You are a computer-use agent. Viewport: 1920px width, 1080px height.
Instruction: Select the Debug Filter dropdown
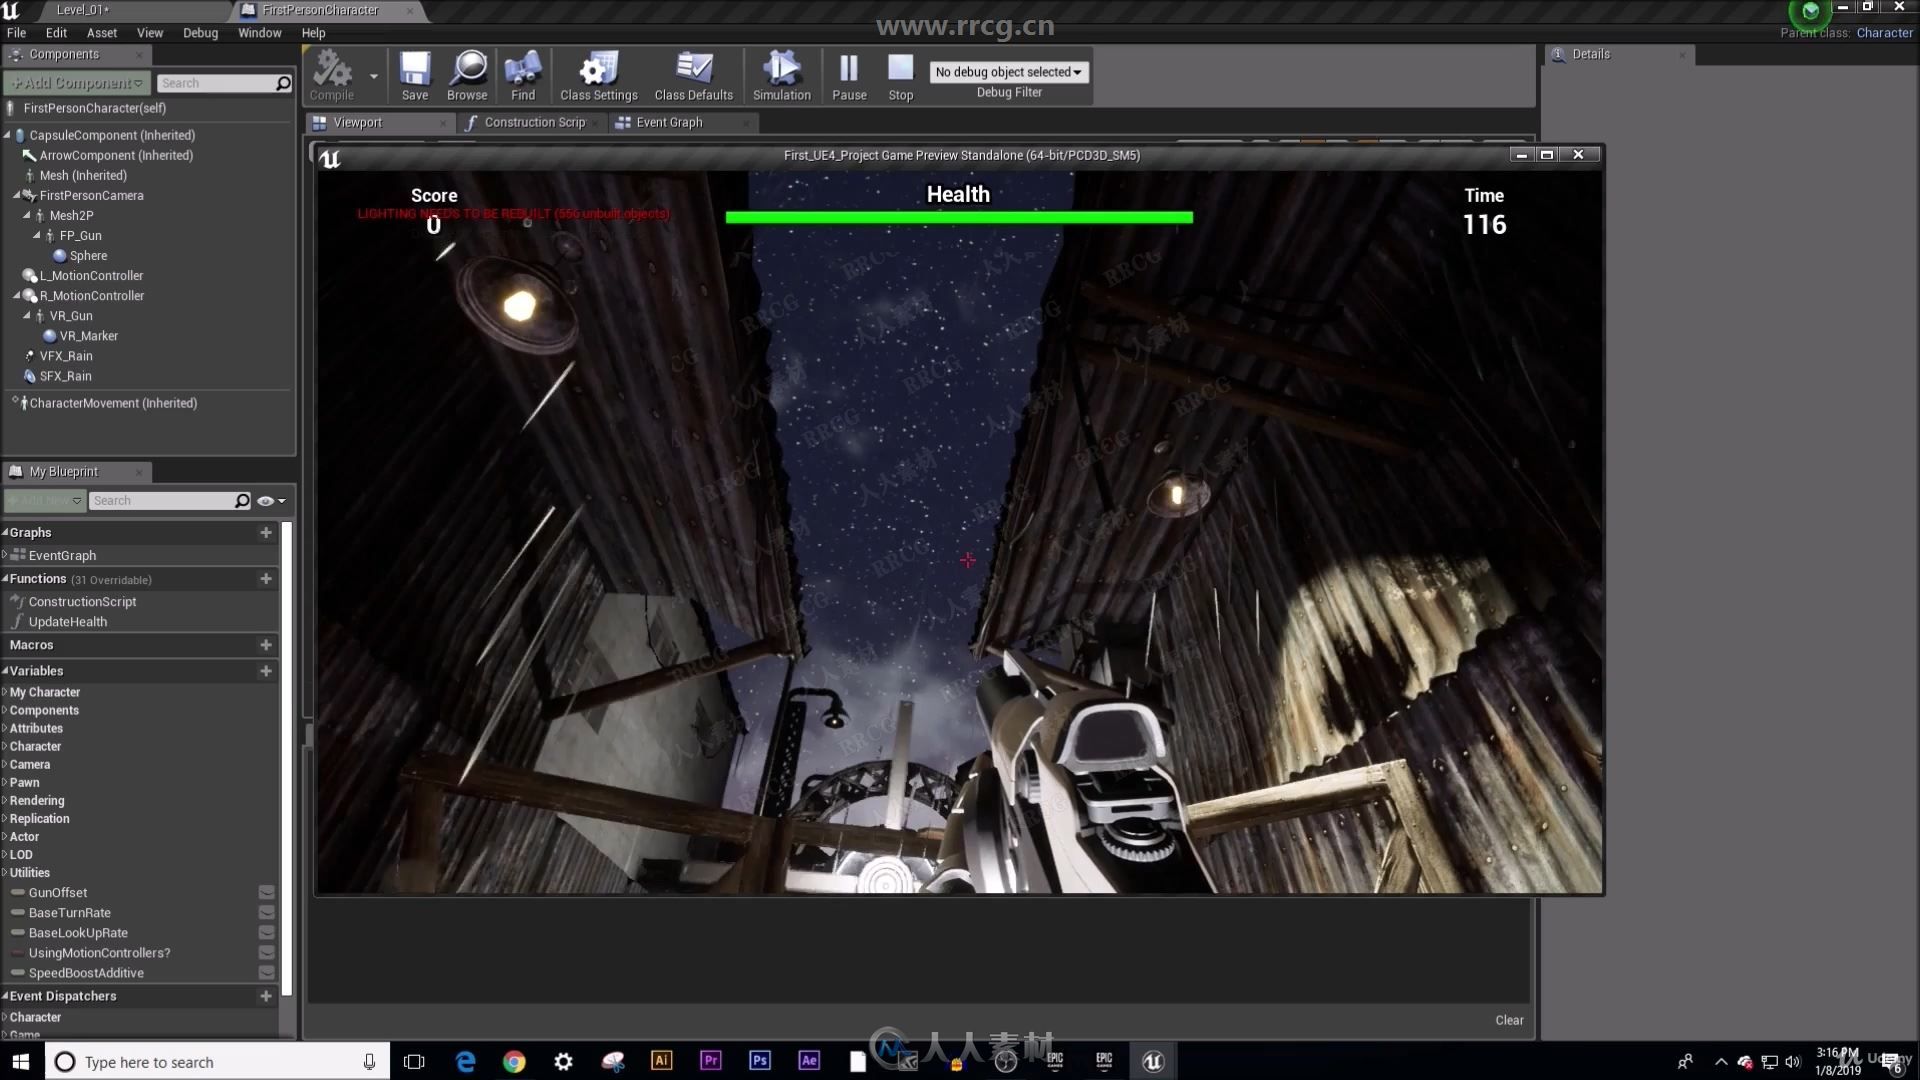point(1009,71)
